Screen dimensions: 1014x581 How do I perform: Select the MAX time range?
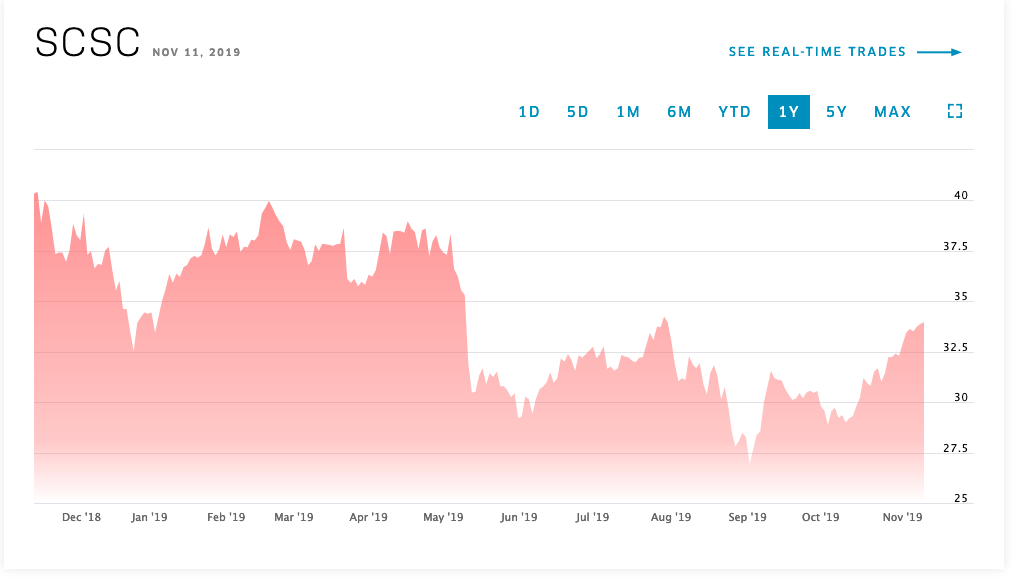891,111
